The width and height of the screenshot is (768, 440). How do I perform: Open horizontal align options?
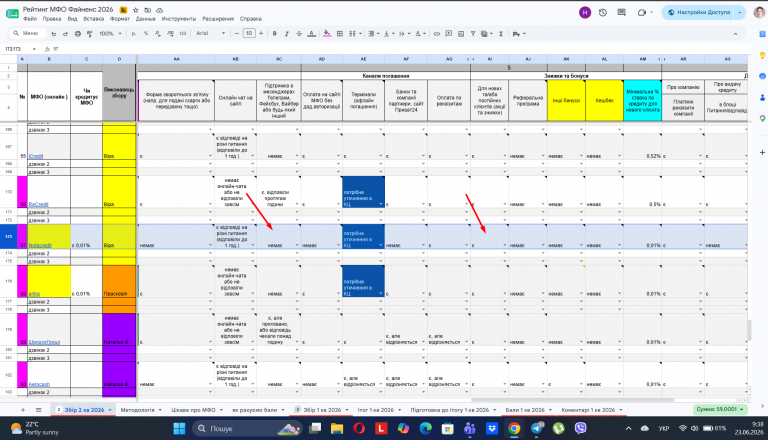(x=373, y=34)
